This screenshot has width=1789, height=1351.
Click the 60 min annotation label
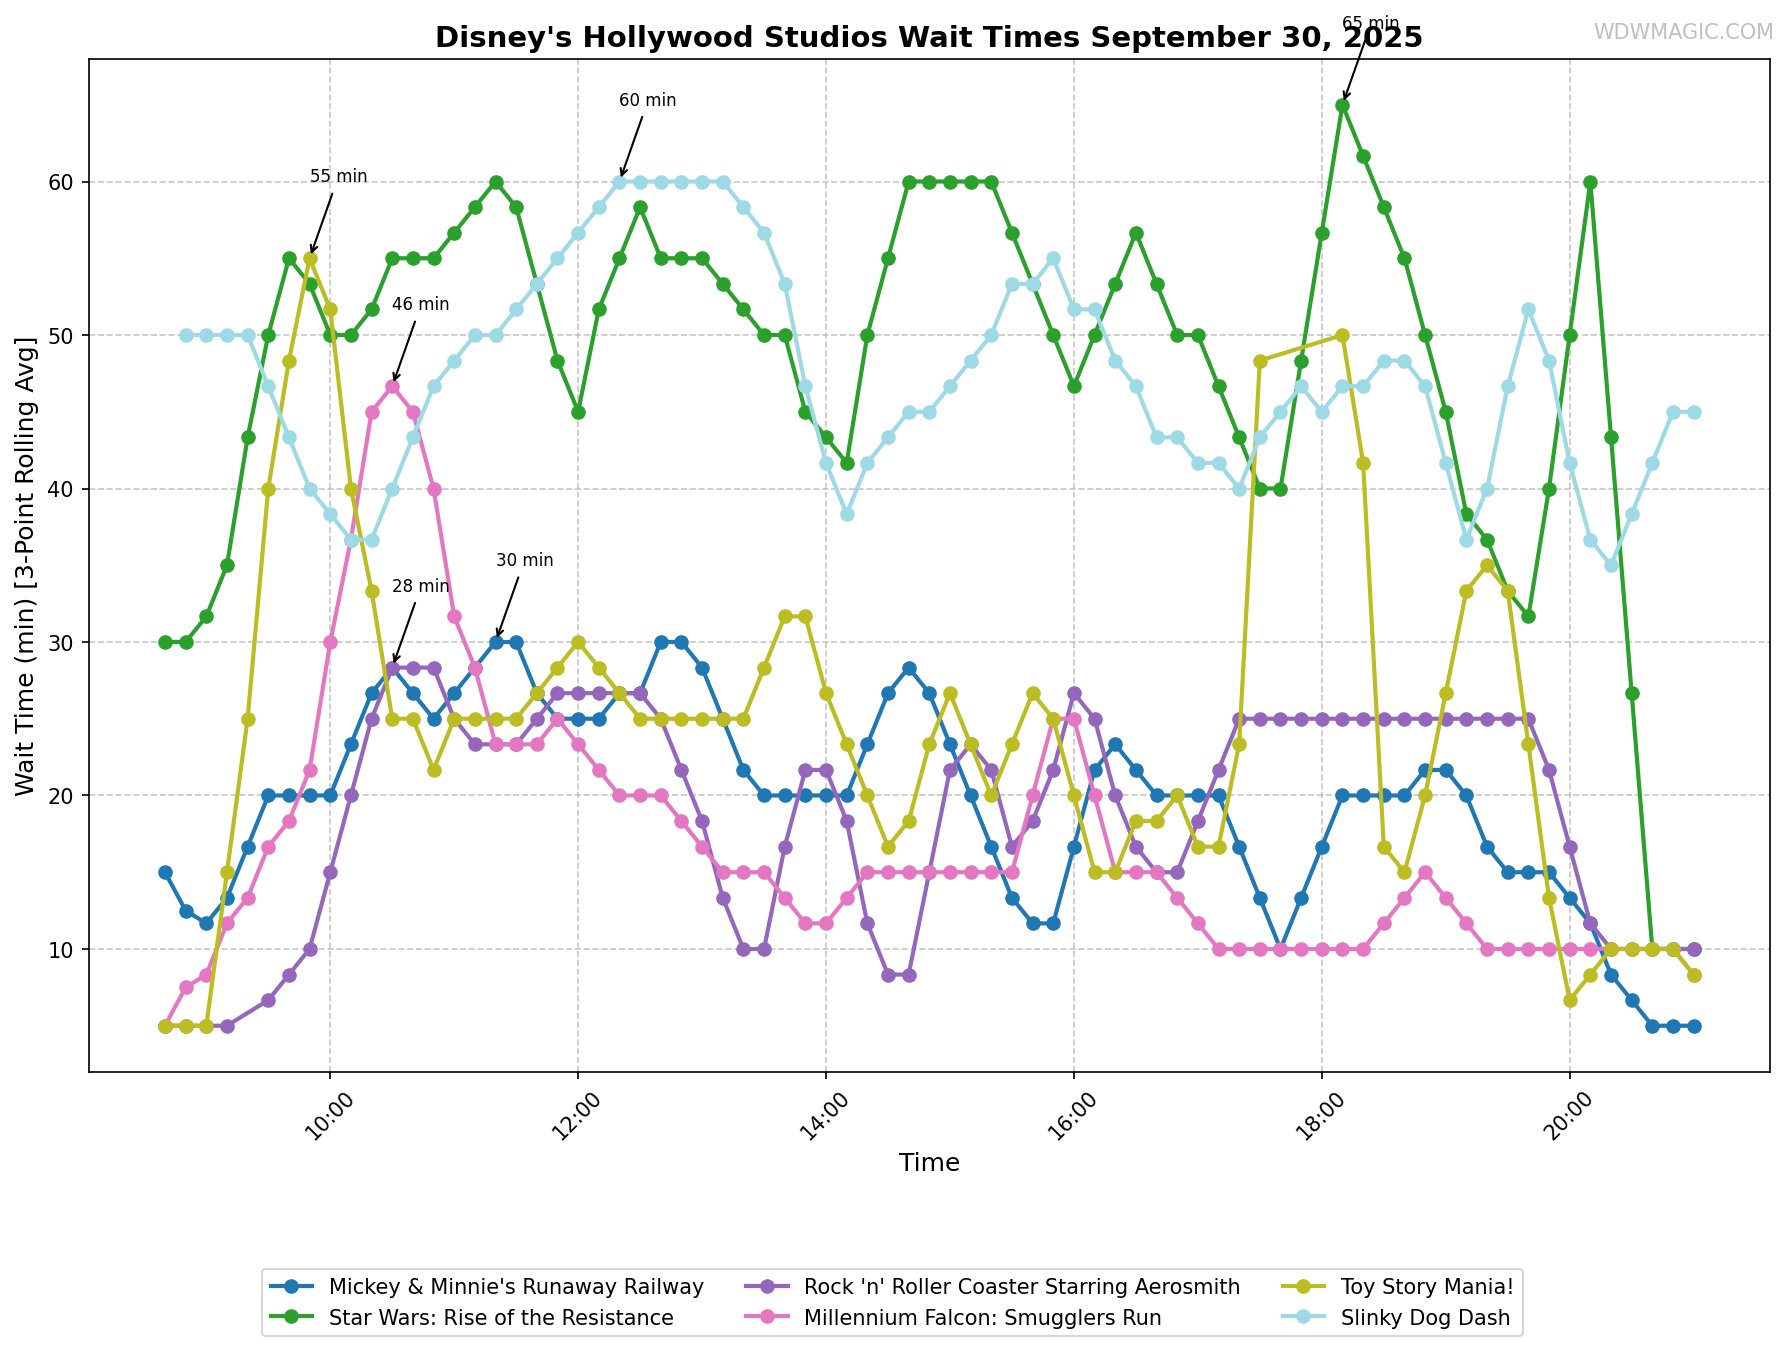647,100
